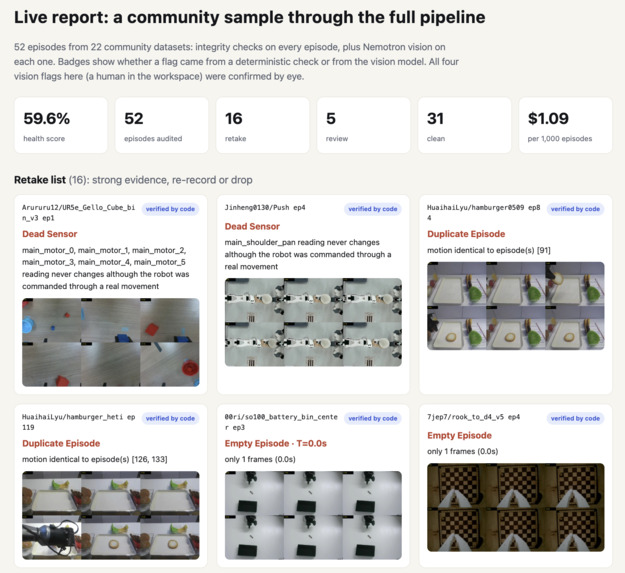The height and width of the screenshot is (573, 625).
Task: Open the Jinheng0130/Push ep4 frame thumbnails
Action: click(x=313, y=322)
